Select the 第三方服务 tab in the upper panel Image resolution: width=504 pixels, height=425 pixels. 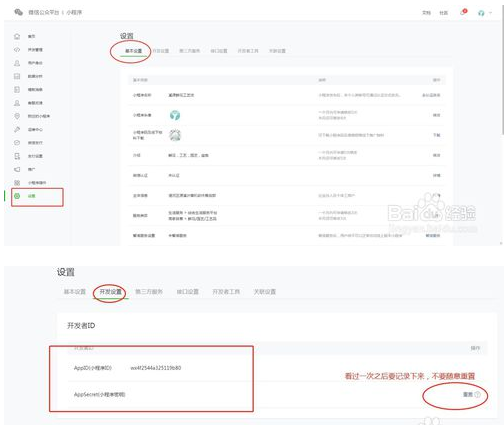point(190,51)
